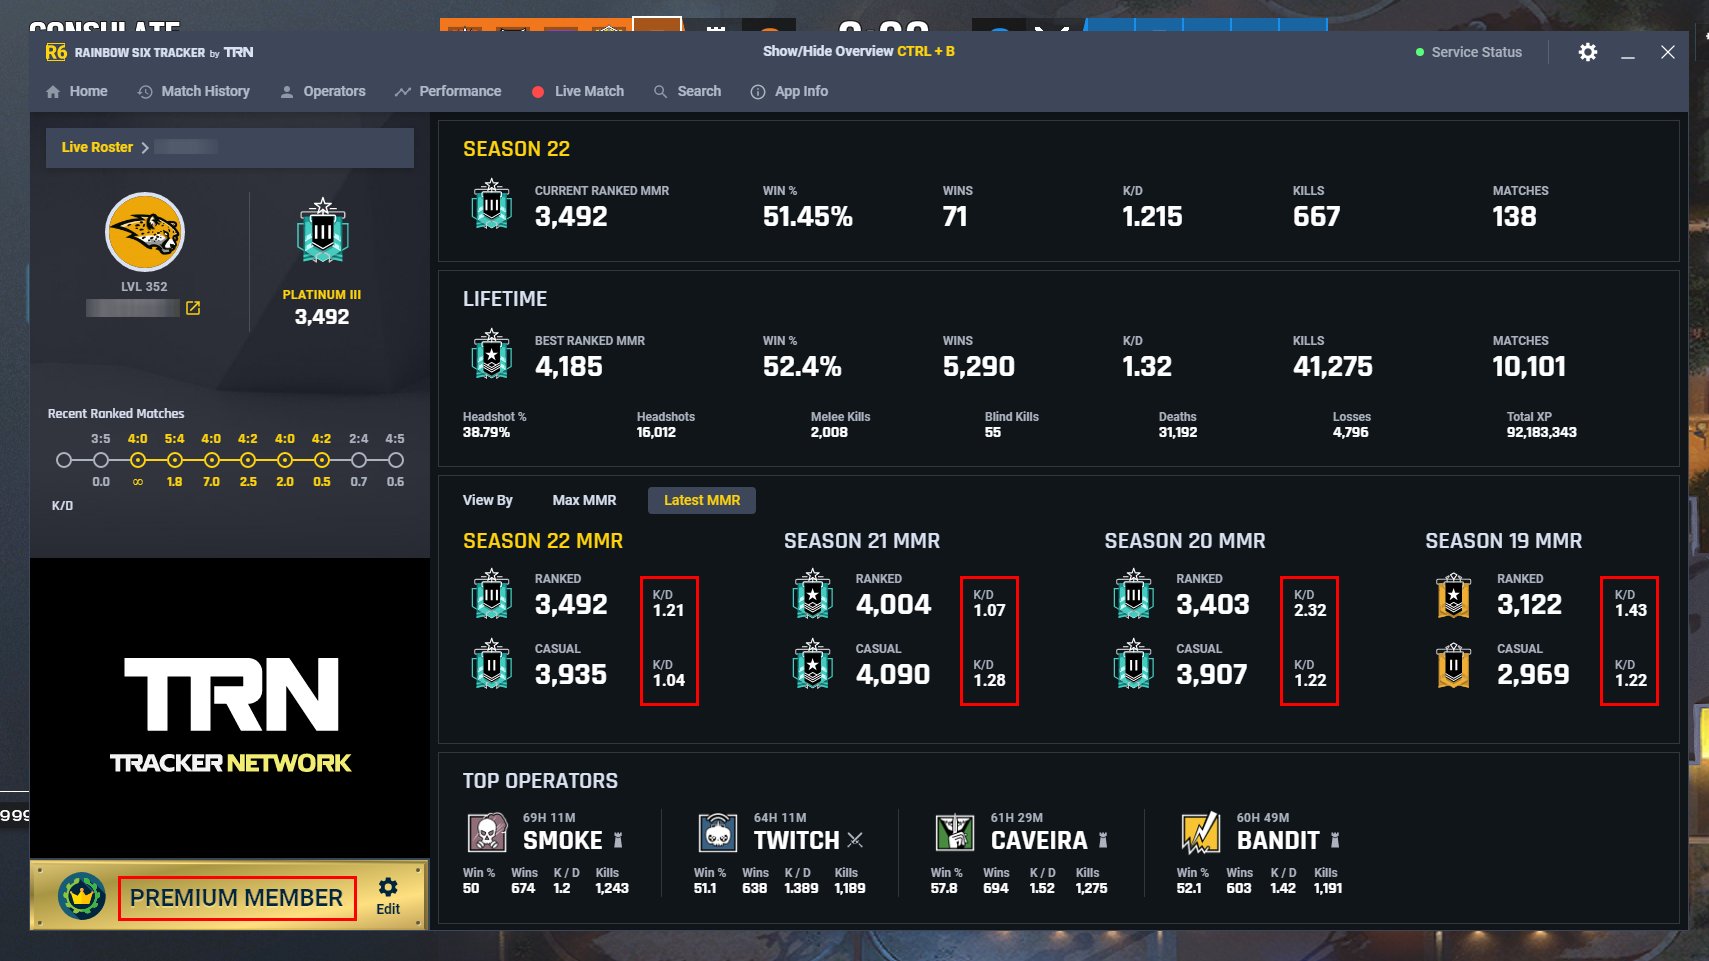
Task: Click the Season 21 ranked emblem
Action: [x=813, y=594]
